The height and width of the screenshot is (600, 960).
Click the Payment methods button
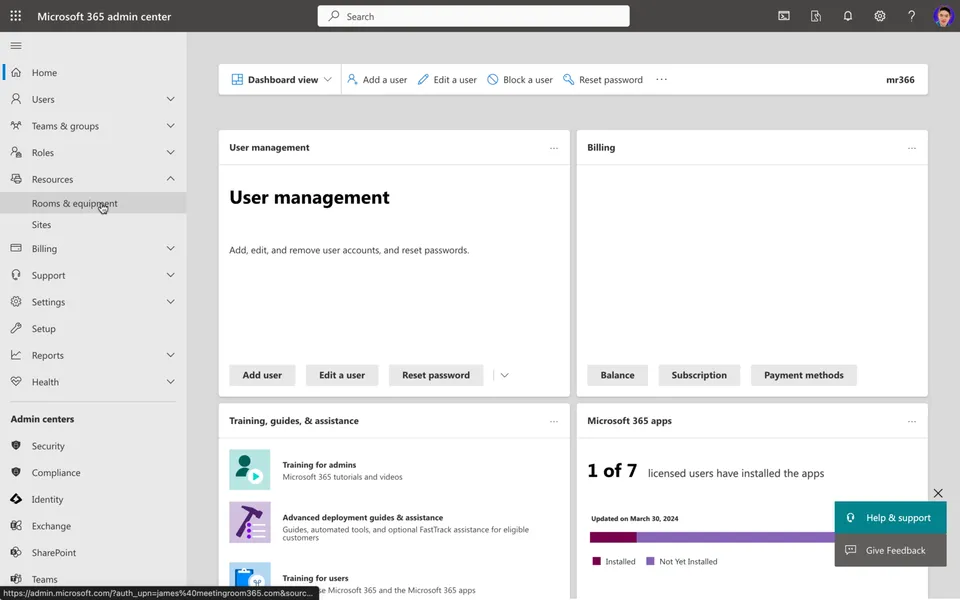click(803, 375)
